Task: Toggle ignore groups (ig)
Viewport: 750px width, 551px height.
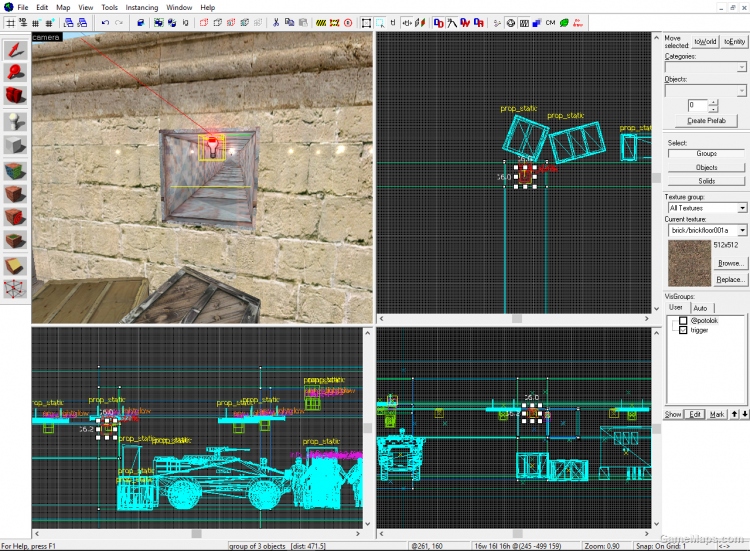Action: coord(185,22)
